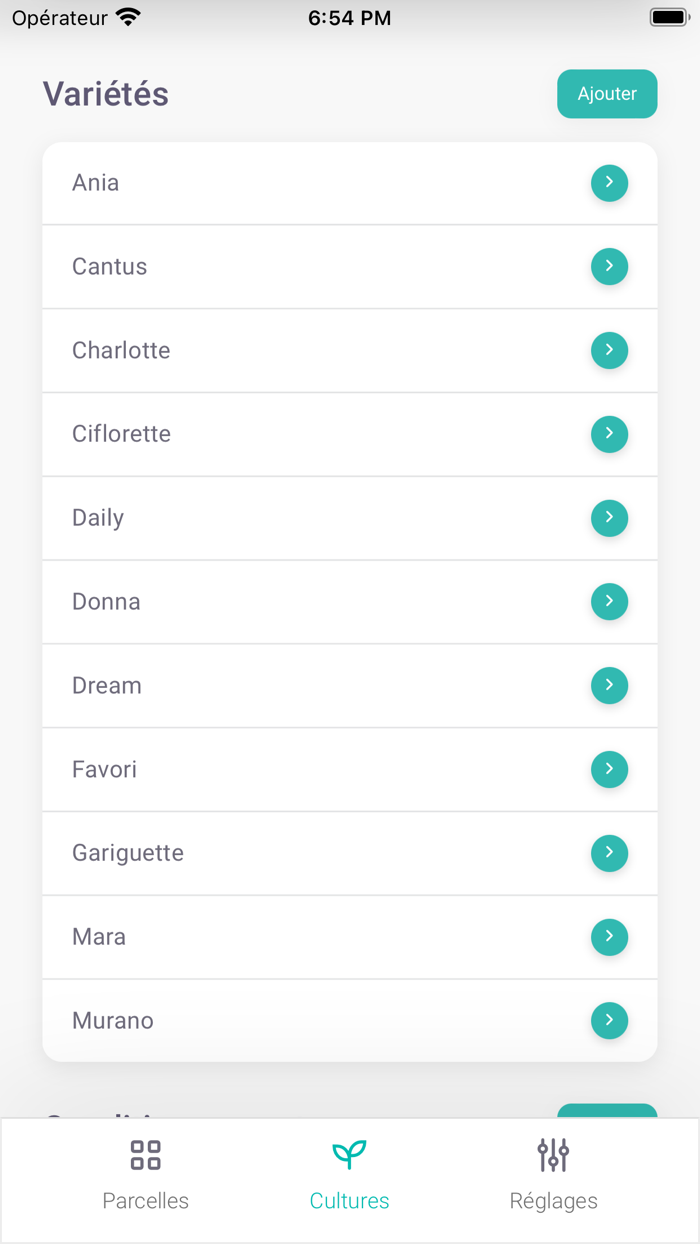Tap the Wi-Fi status icon
700x1244 pixels.
(129, 17)
